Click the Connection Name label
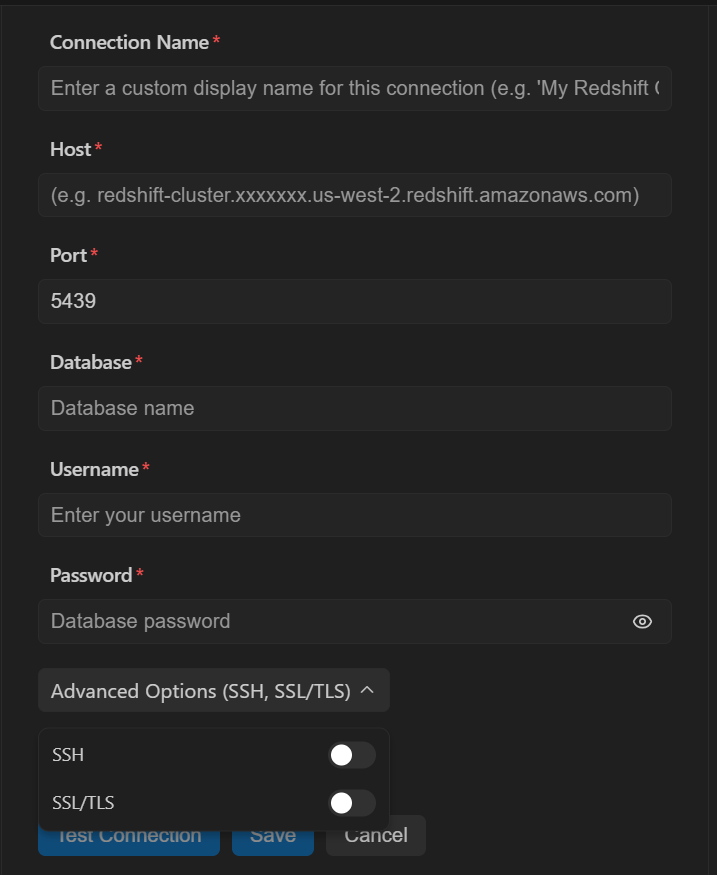This screenshot has height=875, width=717. [x=129, y=42]
